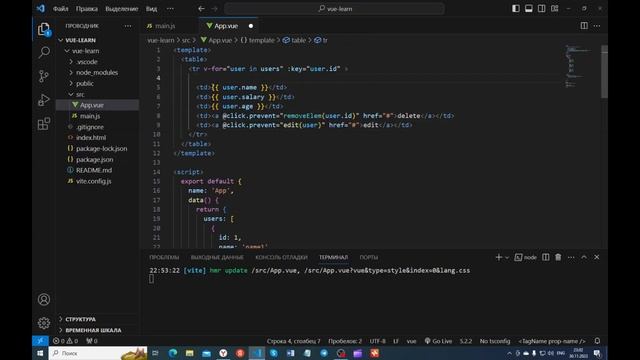The width and height of the screenshot is (640, 360).
Task: Open File Explorer from the taskbar
Action: 189,353
